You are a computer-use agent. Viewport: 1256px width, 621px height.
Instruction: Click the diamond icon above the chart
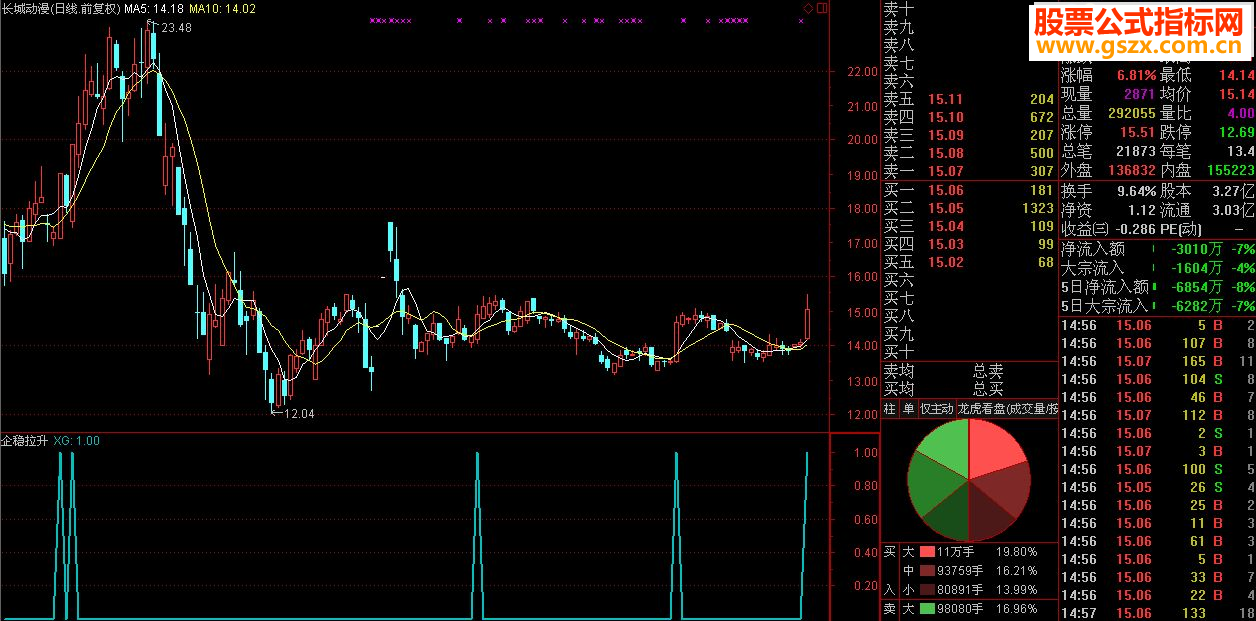click(x=808, y=8)
